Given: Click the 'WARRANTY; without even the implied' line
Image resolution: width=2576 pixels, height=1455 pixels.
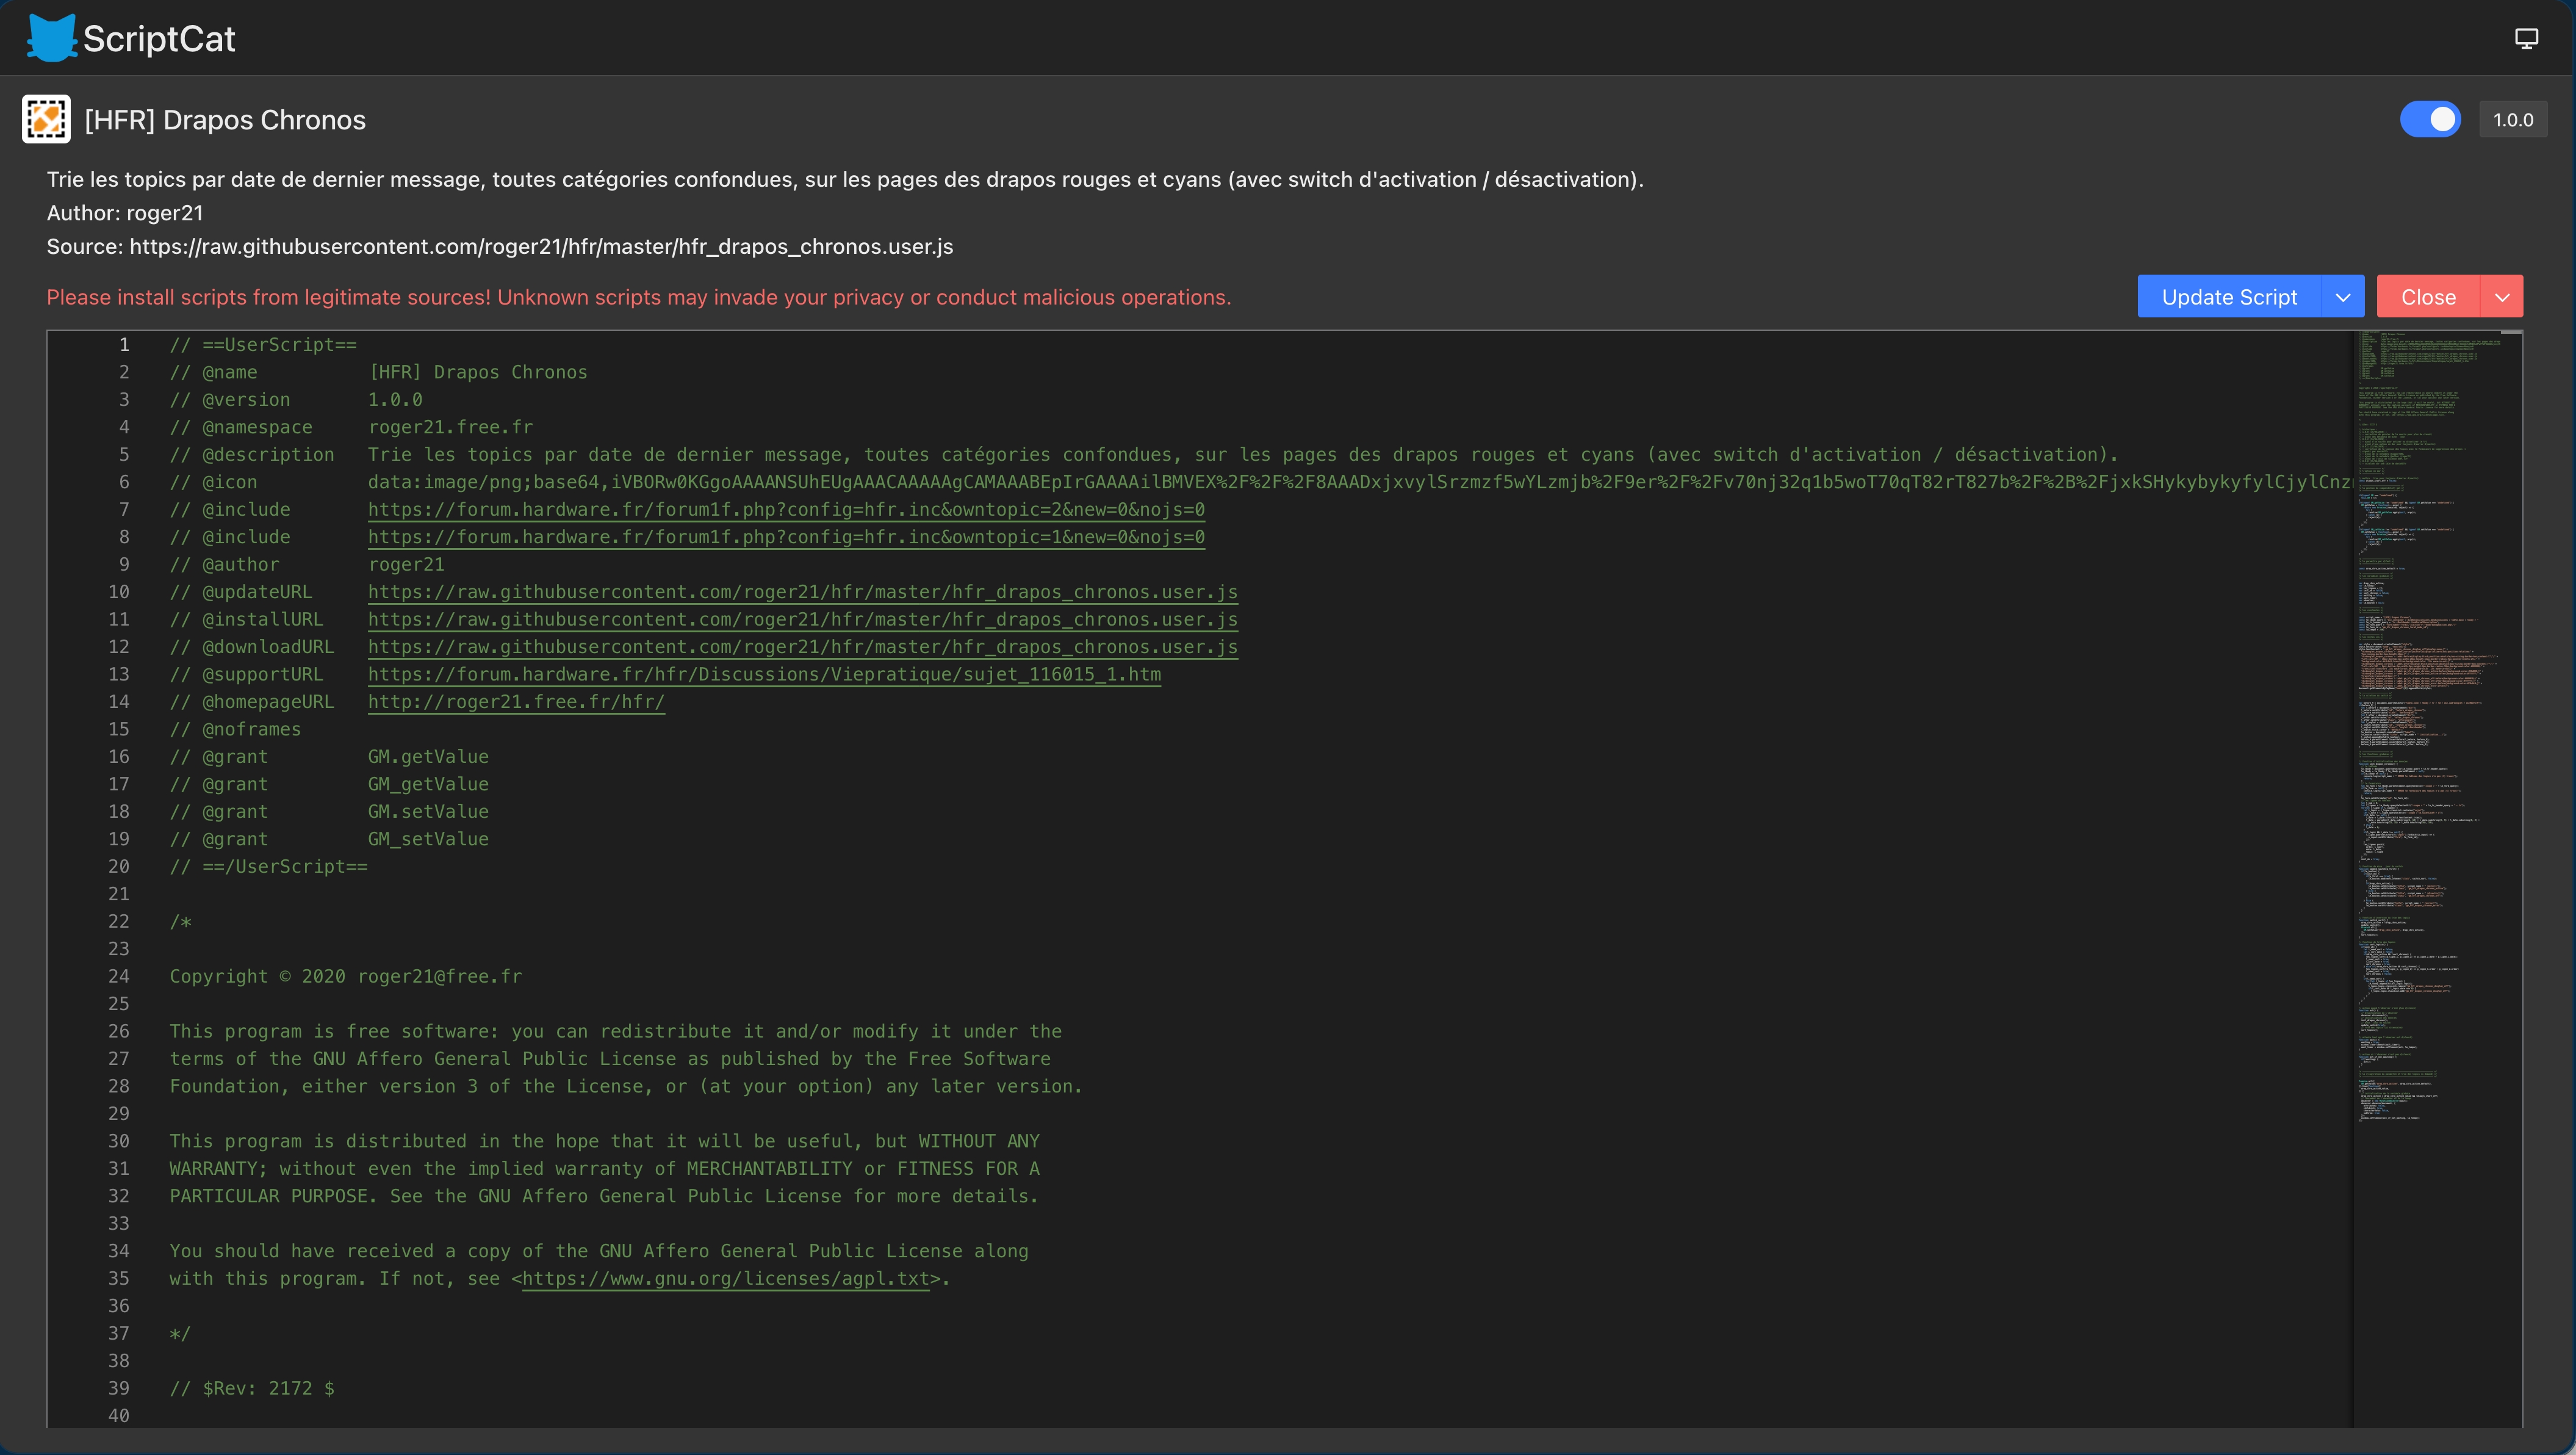Looking at the screenshot, I should point(604,1168).
